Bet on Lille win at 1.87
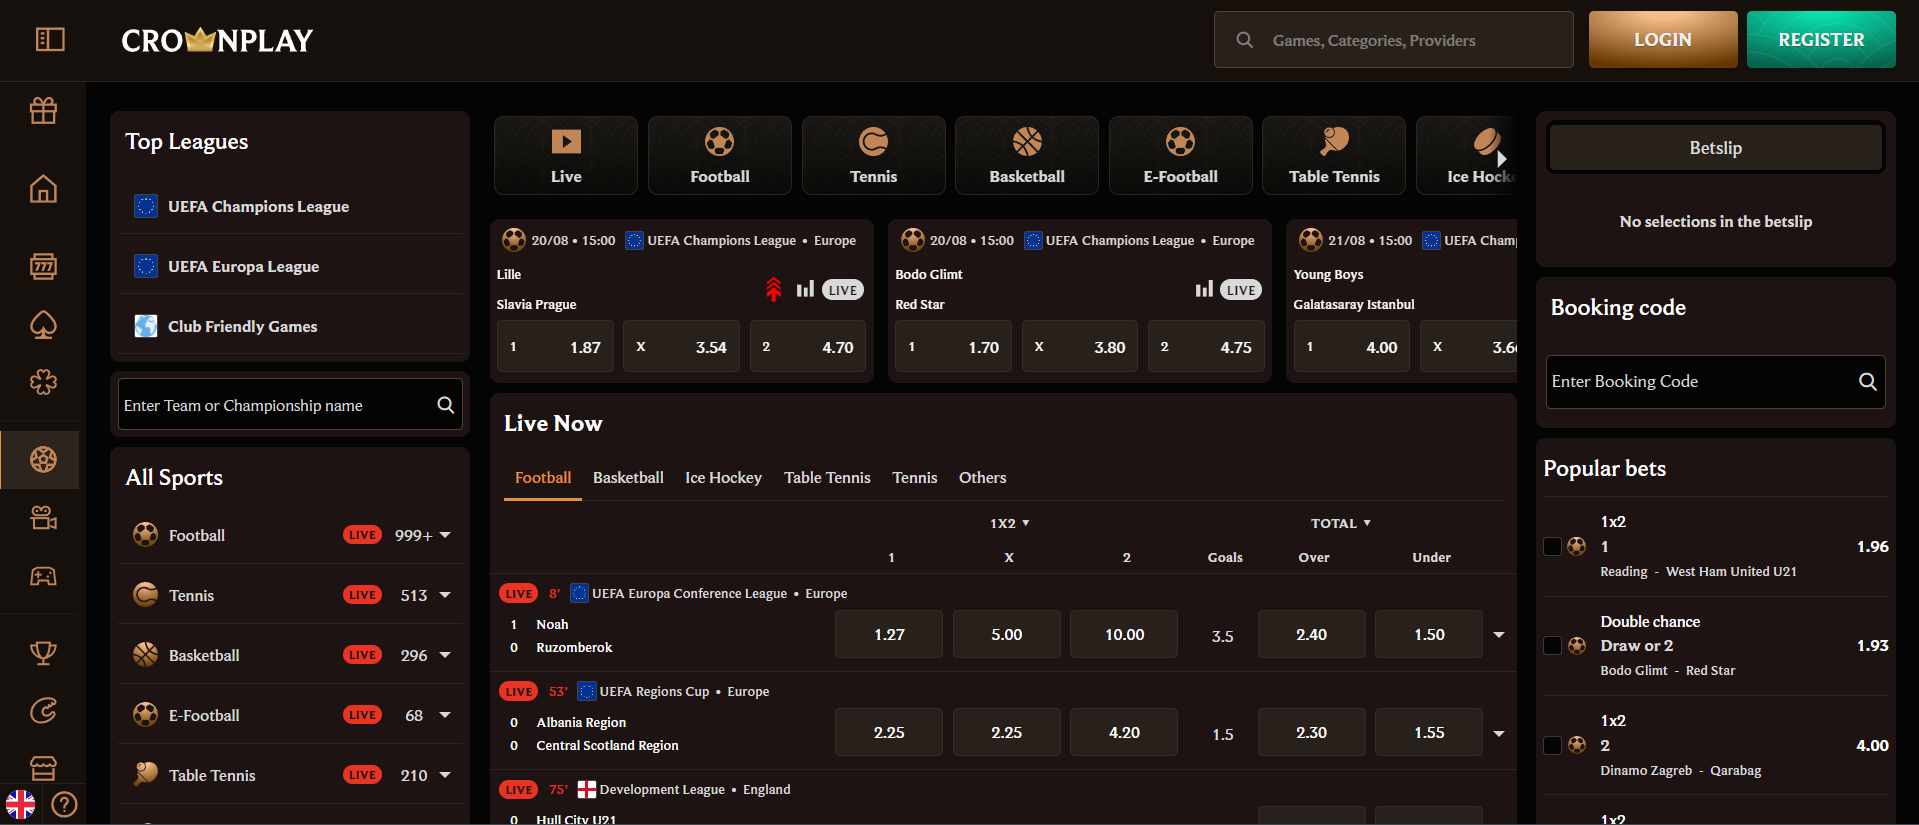1919x825 pixels. [x=555, y=347]
